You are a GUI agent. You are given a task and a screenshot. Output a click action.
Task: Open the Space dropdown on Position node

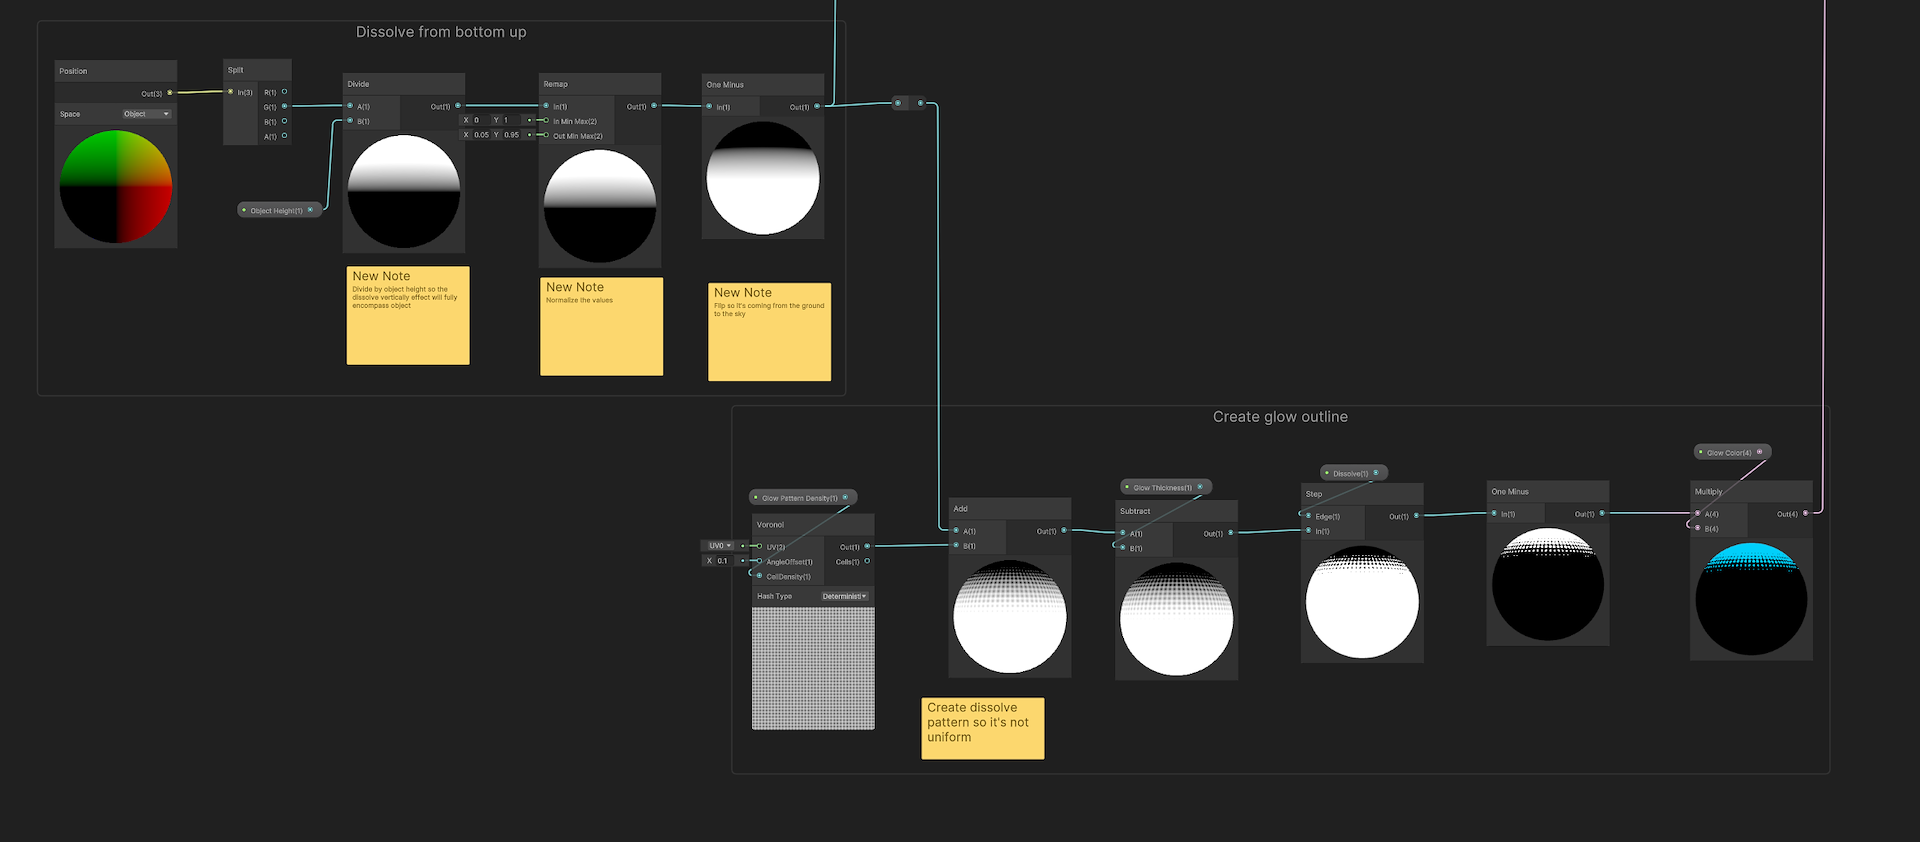click(146, 114)
